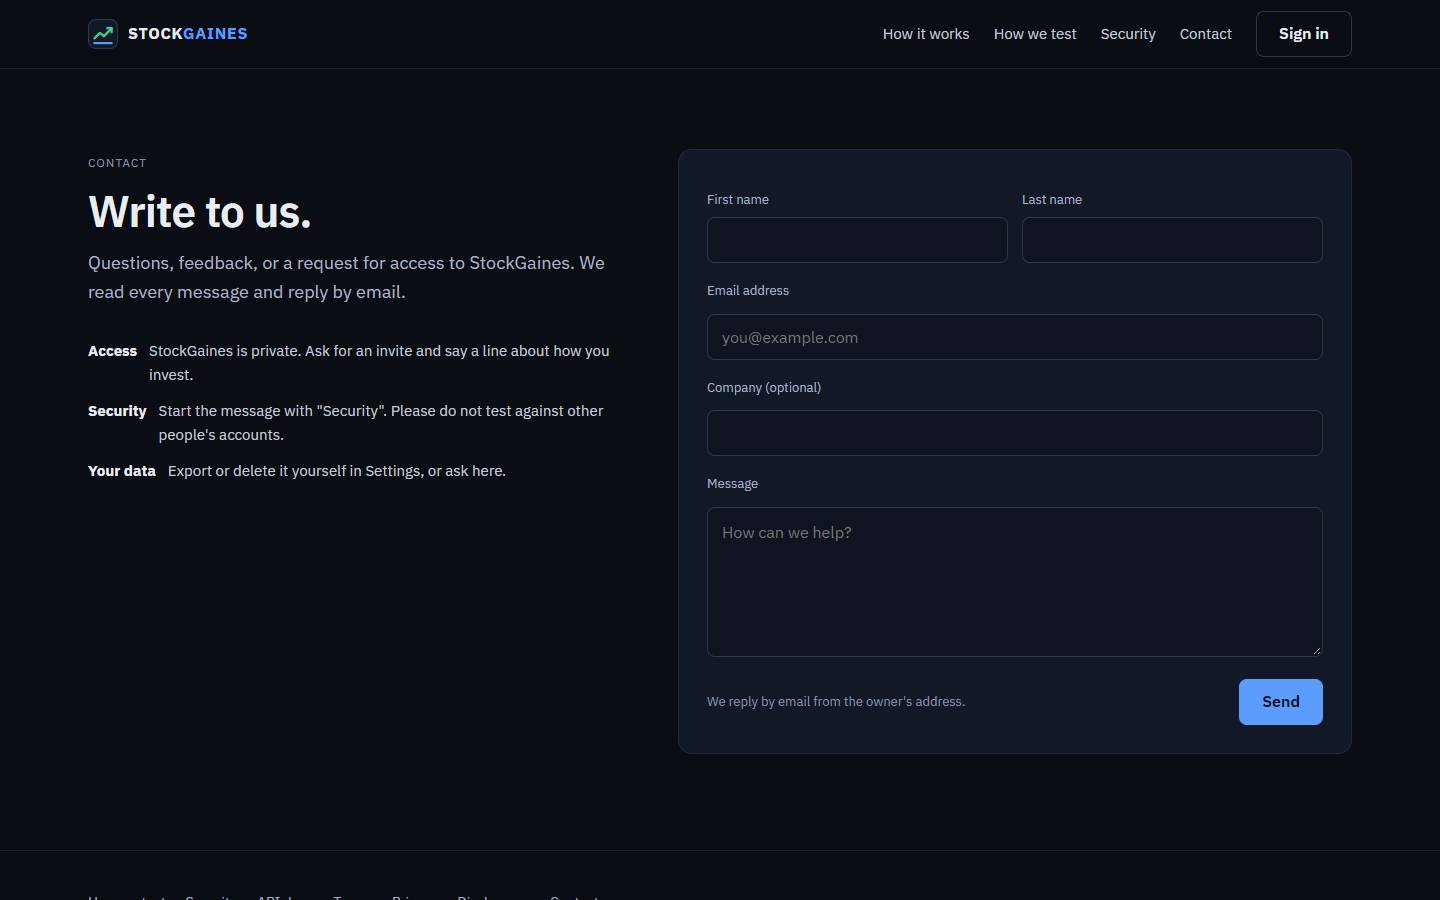This screenshot has height=900, width=1440.
Task: Open the Security nav link
Action: (x=1128, y=34)
